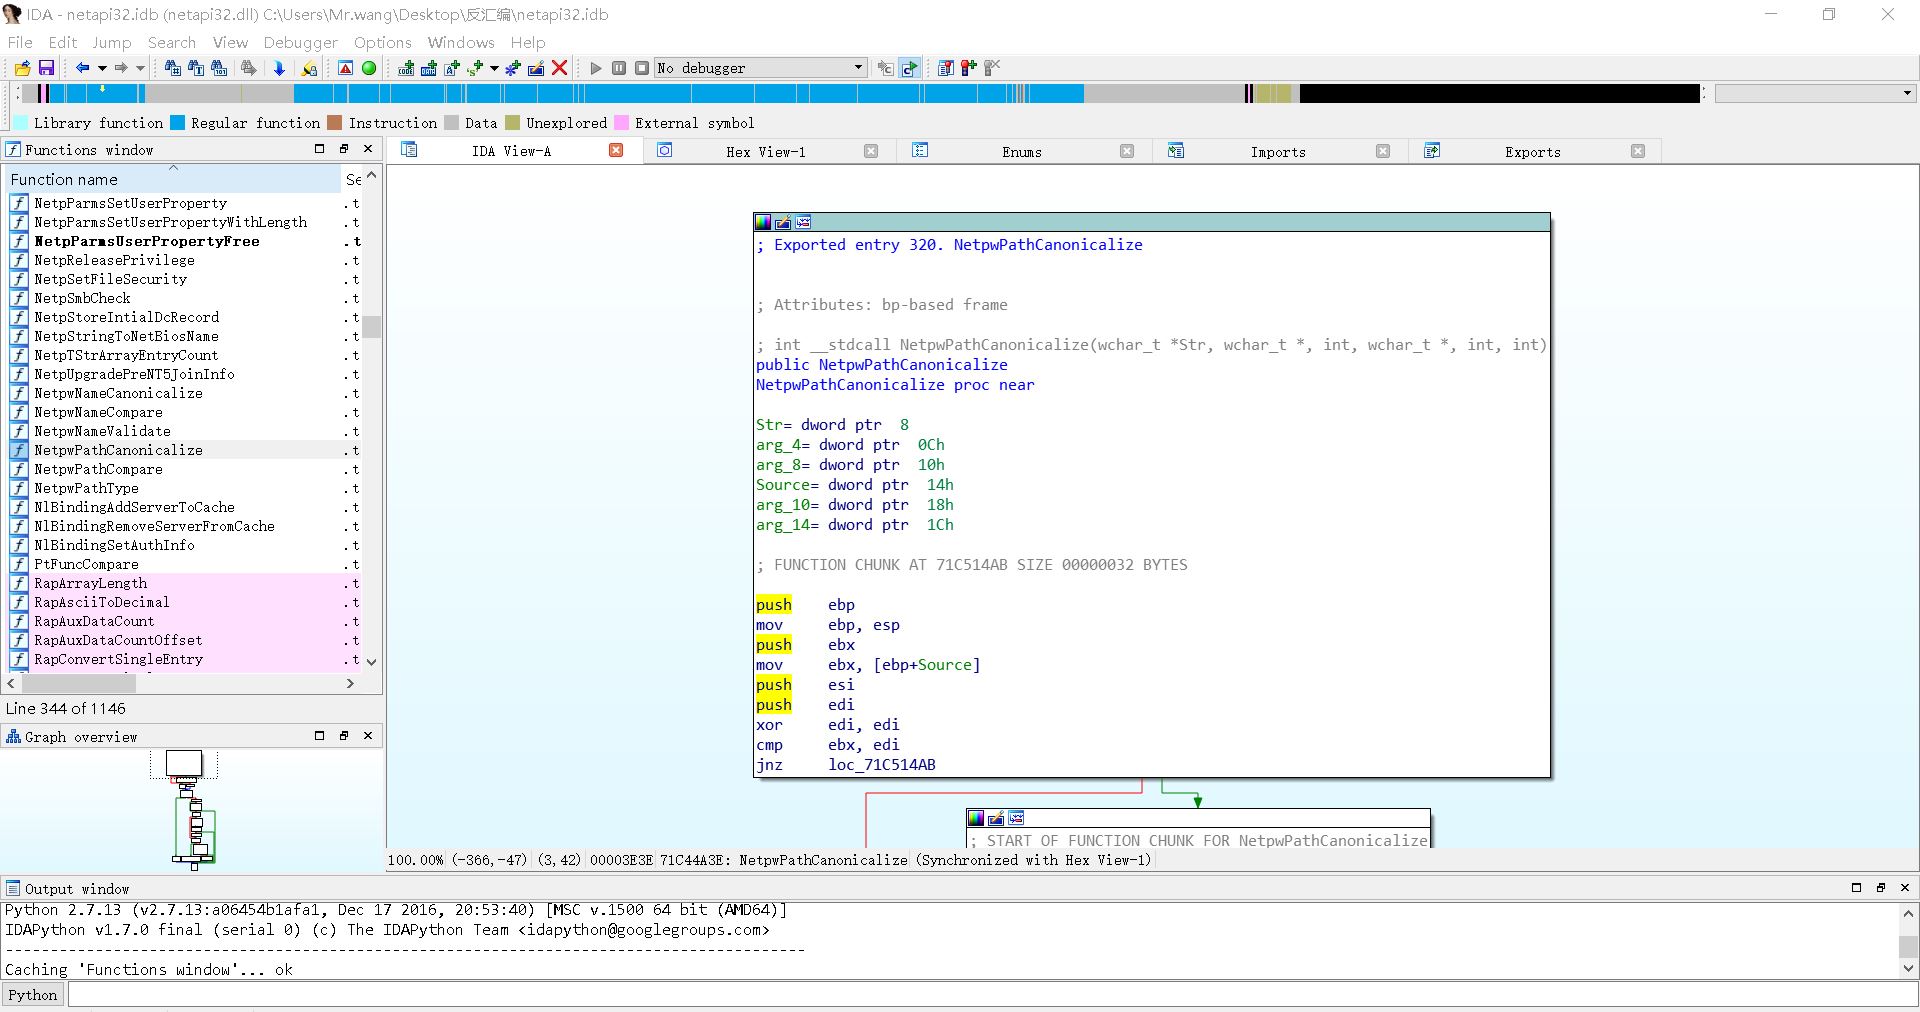
Task: Jump forward with the grey right arrow
Action: (120, 68)
